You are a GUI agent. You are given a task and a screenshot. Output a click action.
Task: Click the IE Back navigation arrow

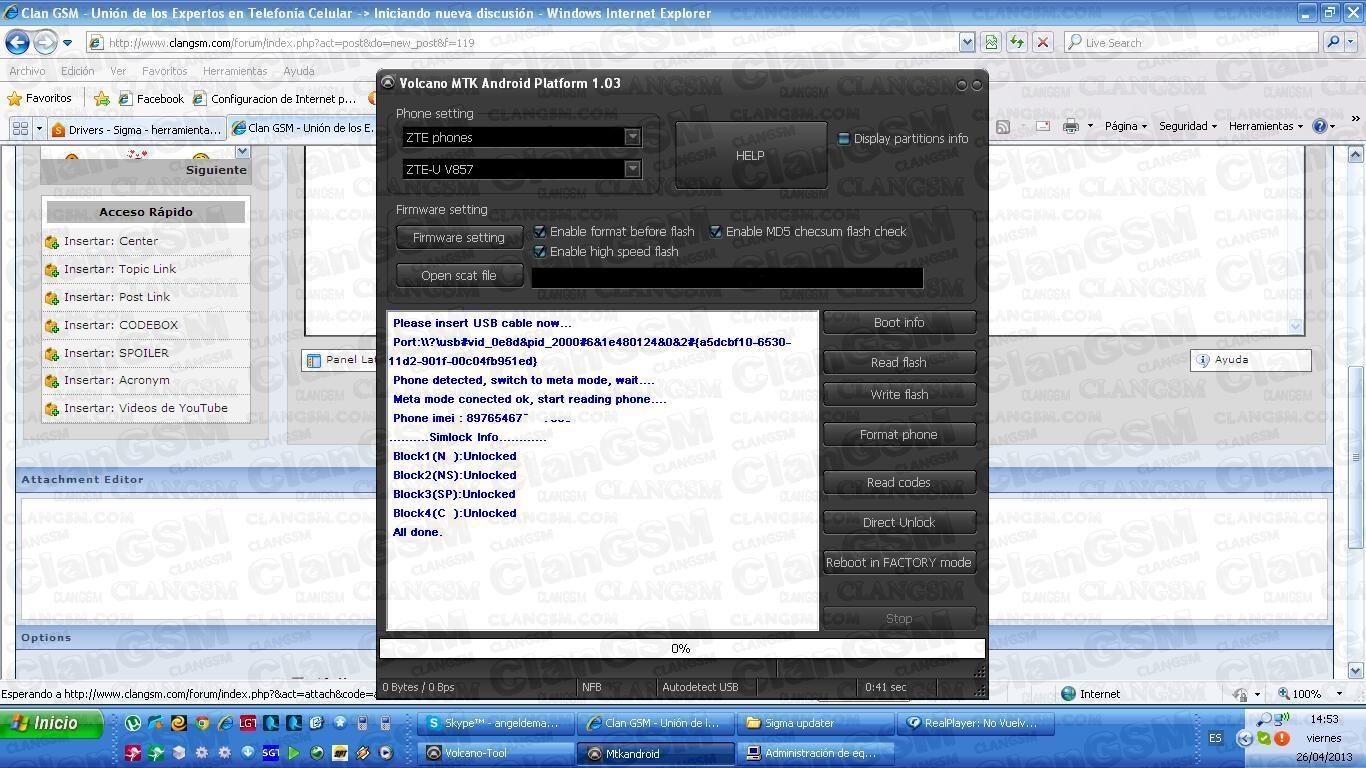coord(17,42)
